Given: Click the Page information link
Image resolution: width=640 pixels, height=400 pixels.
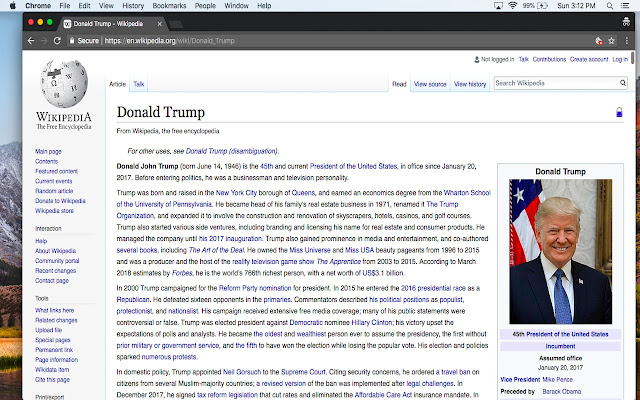Looking at the screenshot, I should point(56,360).
